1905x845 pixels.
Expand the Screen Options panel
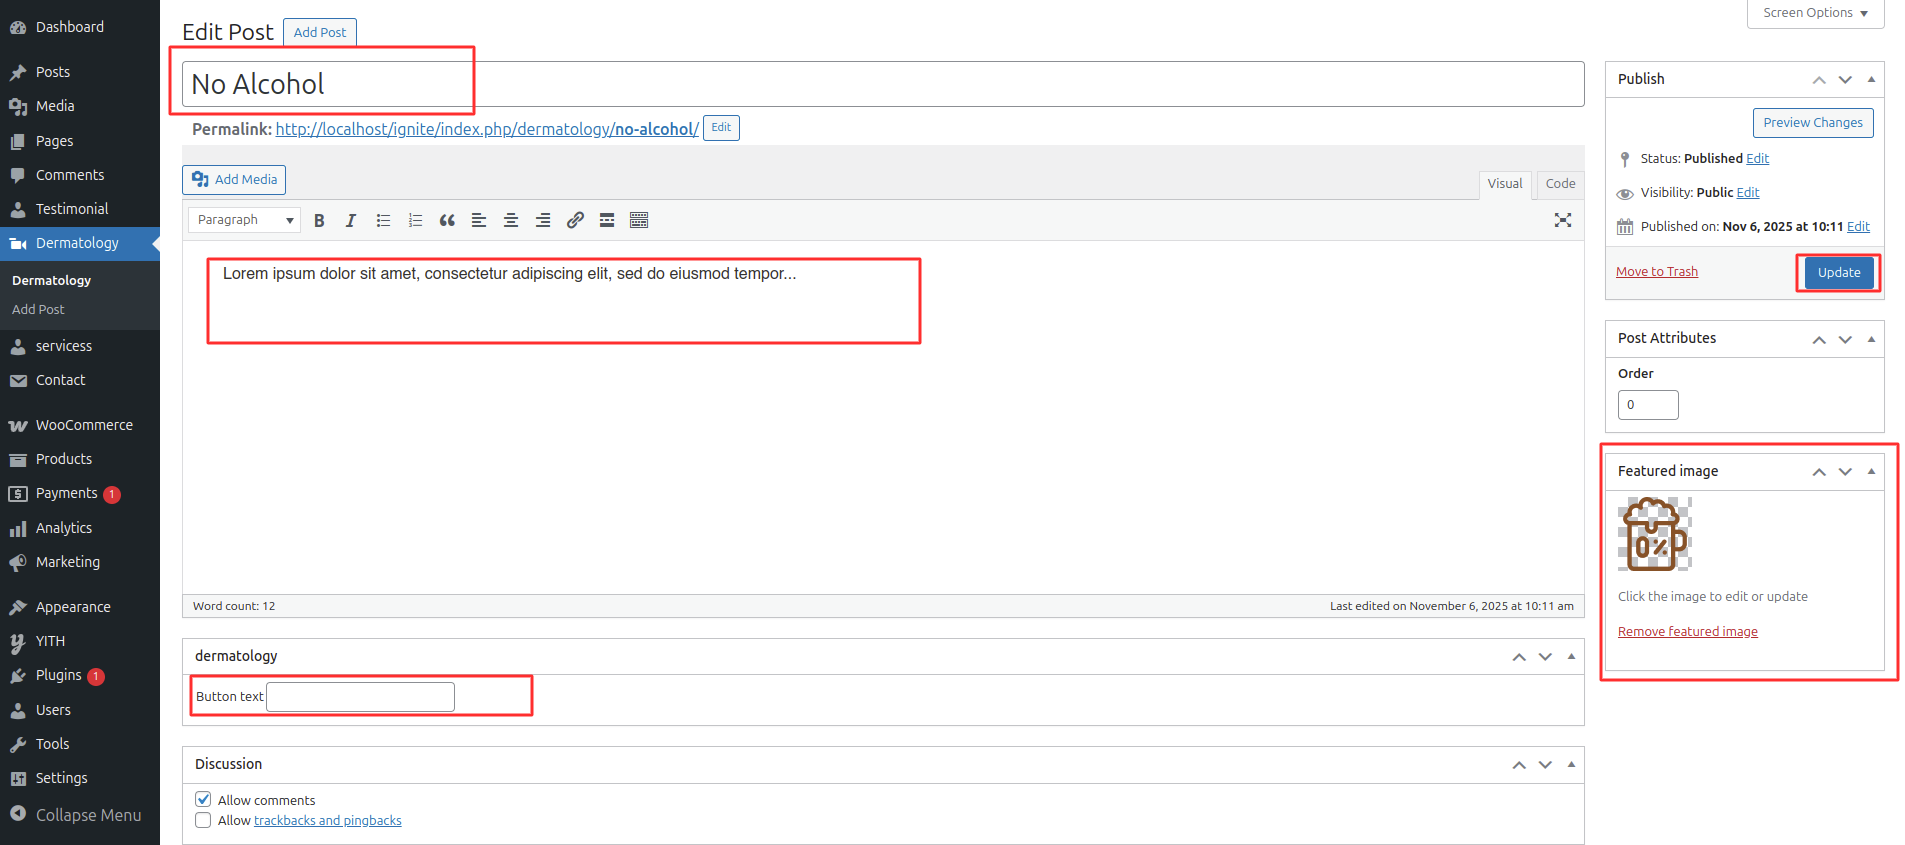tap(1815, 13)
